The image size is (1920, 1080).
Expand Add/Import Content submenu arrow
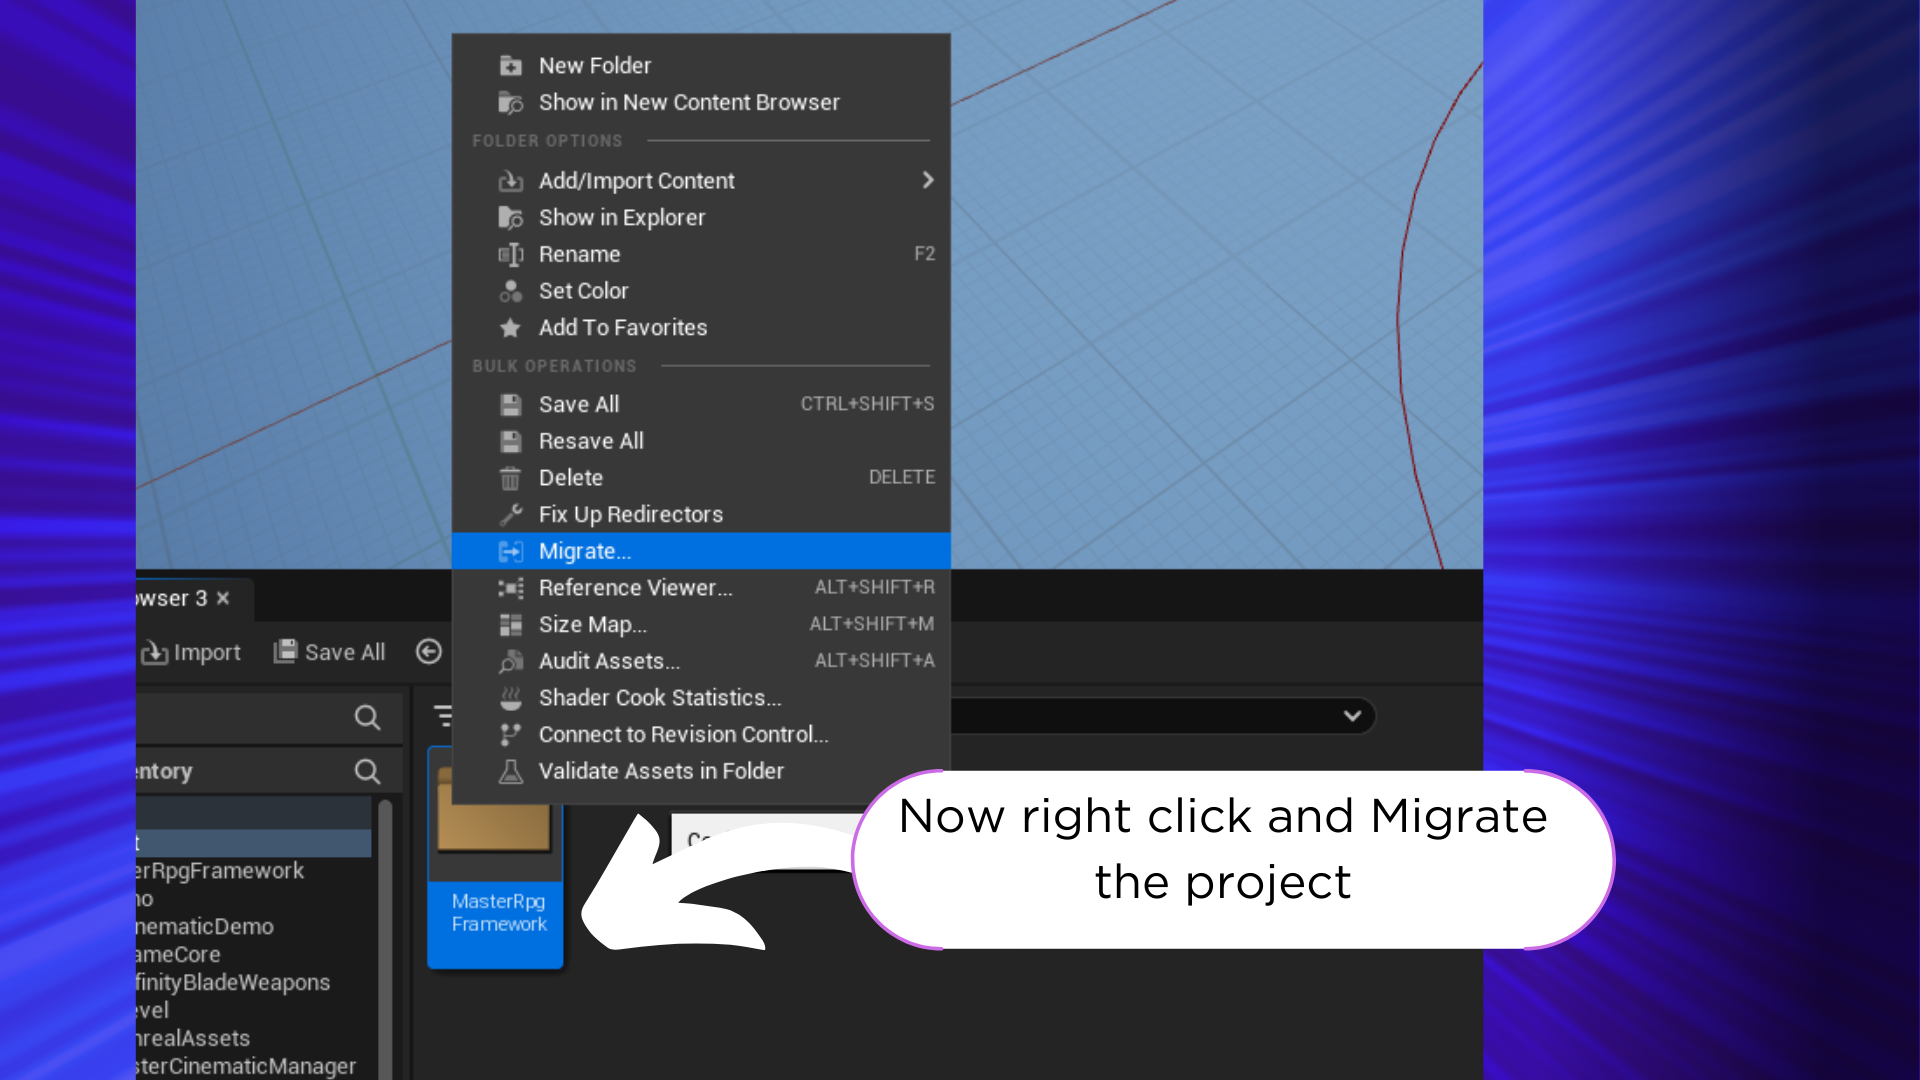tap(928, 180)
